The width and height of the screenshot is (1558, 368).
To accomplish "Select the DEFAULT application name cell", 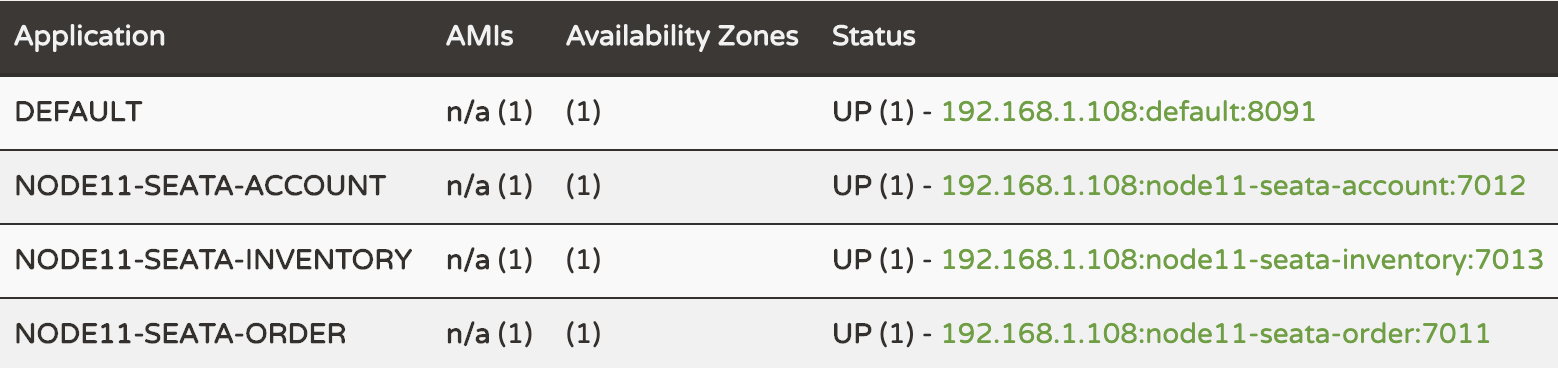I will (x=78, y=111).
